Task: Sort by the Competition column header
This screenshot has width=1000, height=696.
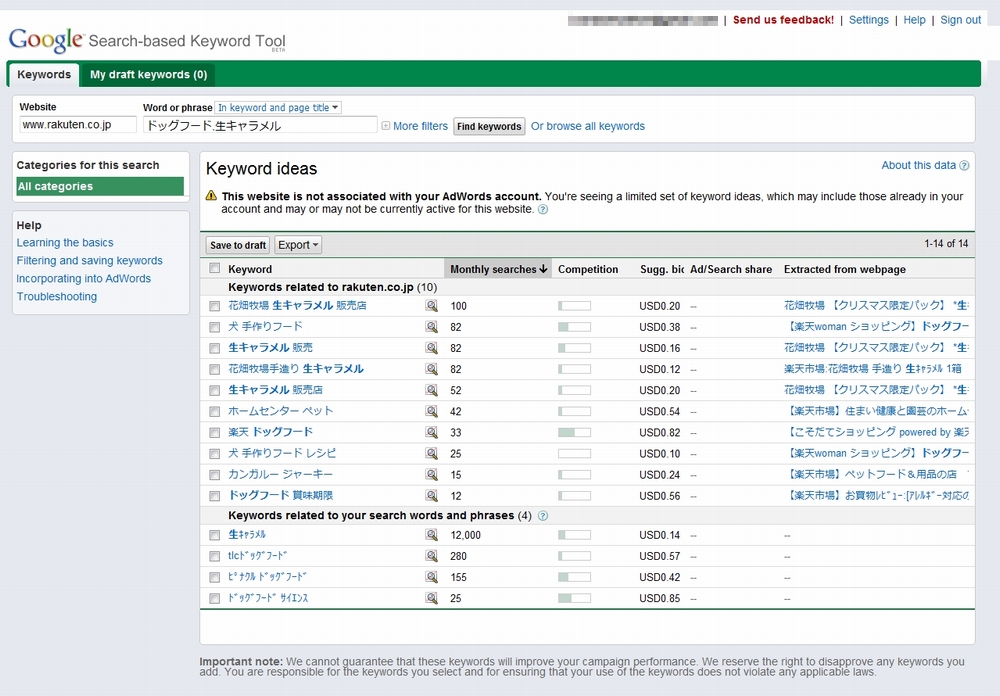Action: coord(588,269)
